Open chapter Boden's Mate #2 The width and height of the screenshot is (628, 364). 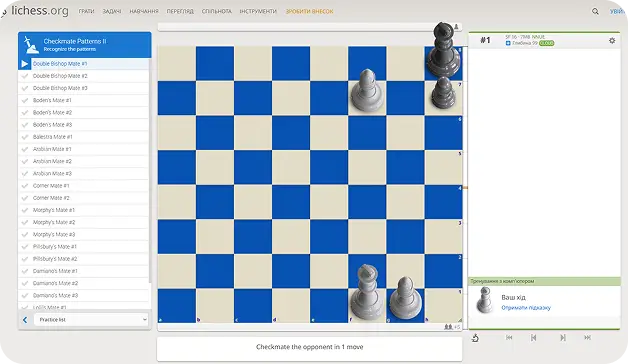tap(84, 113)
